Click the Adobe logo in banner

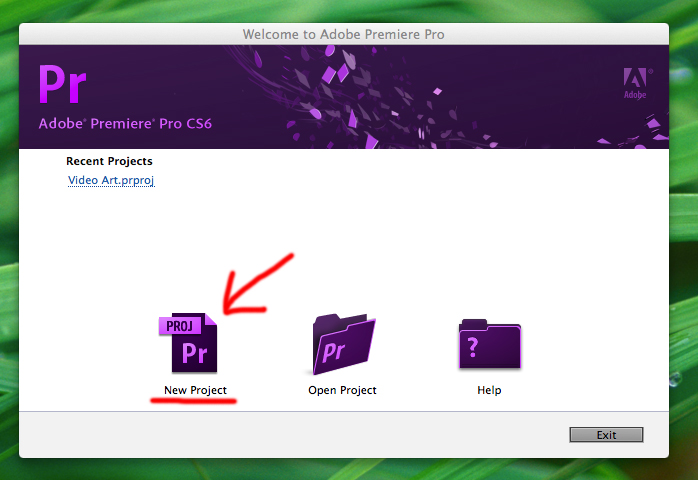[636, 83]
